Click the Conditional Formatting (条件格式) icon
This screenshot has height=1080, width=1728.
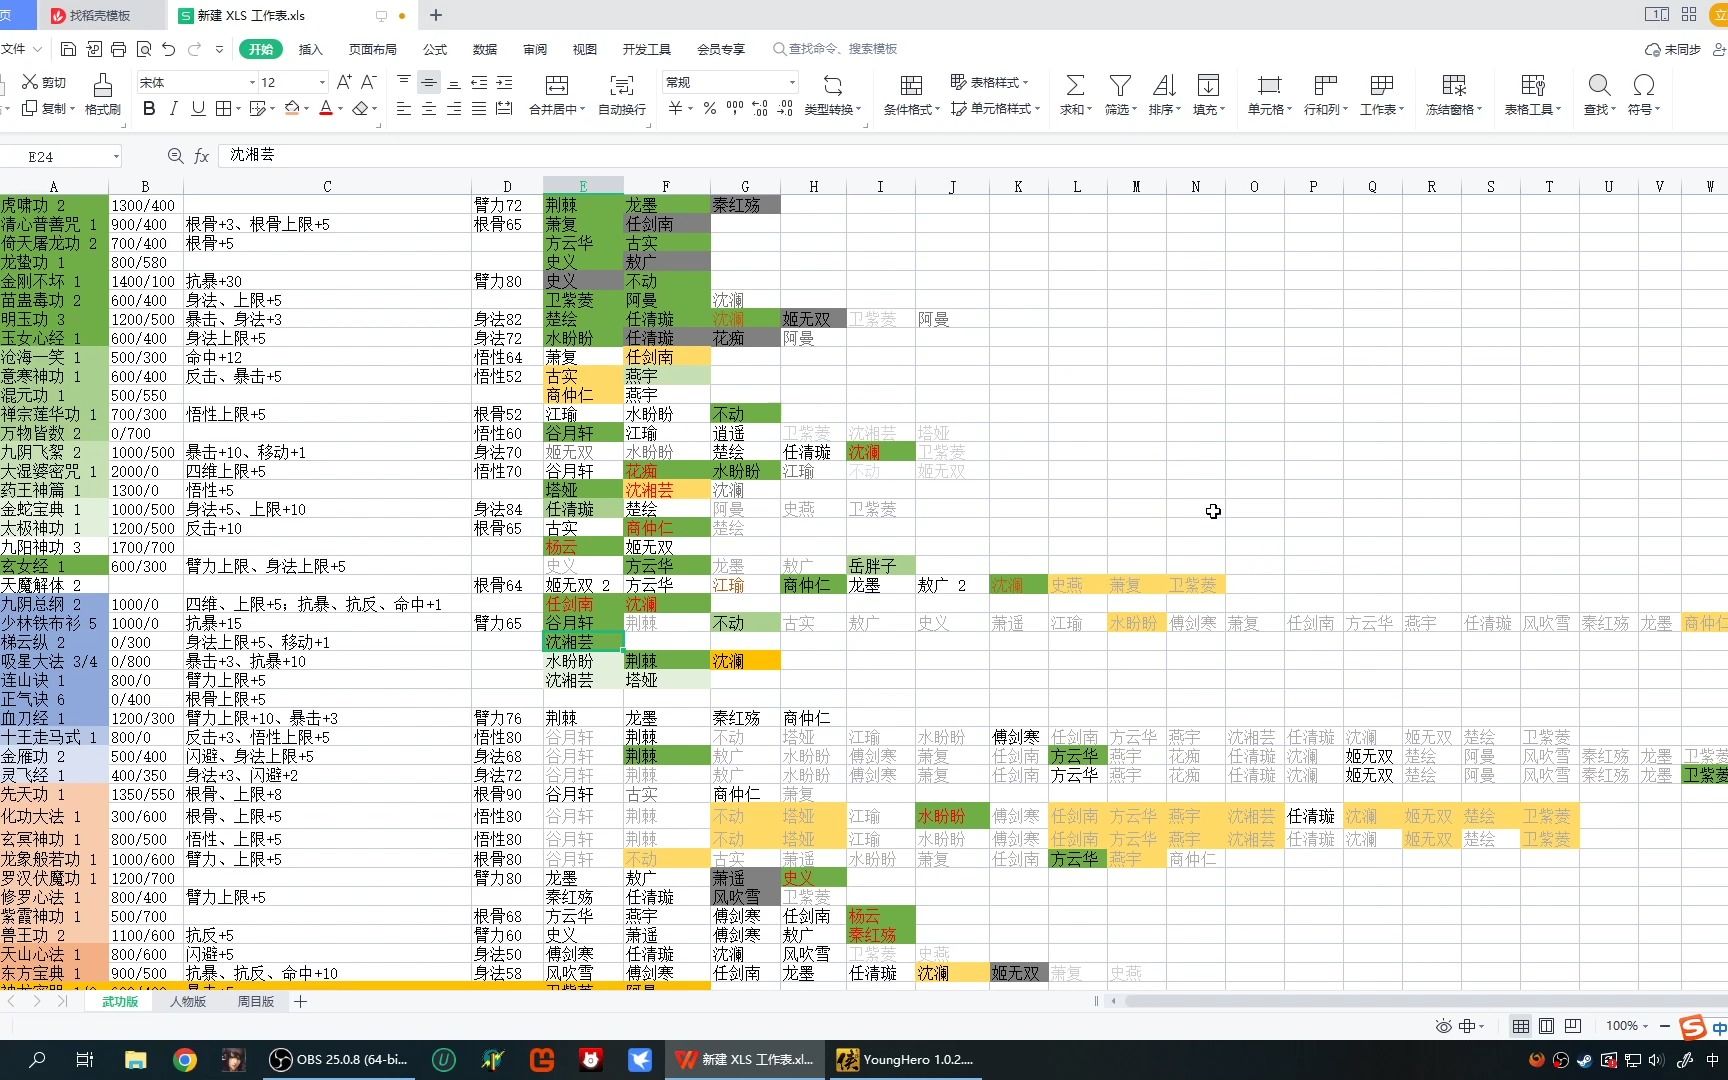point(911,85)
